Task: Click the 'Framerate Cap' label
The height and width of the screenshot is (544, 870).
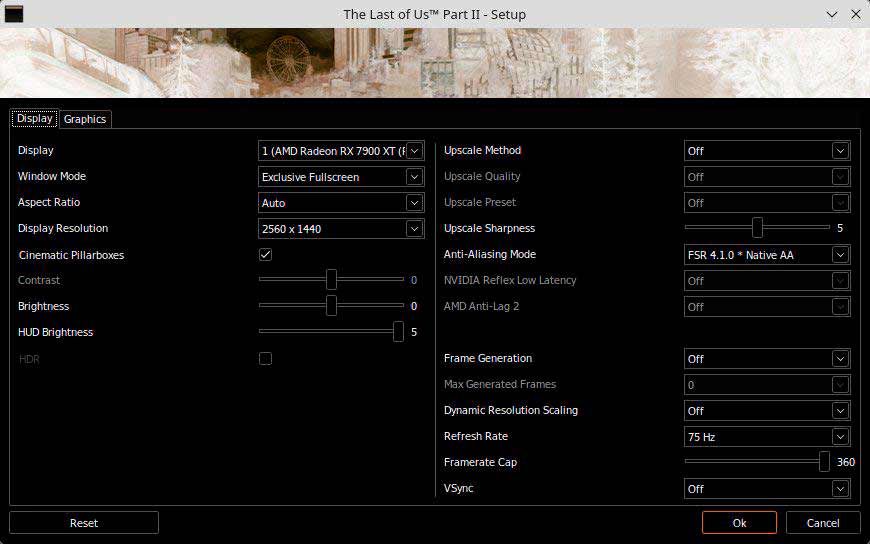Action: tap(480, 462)
